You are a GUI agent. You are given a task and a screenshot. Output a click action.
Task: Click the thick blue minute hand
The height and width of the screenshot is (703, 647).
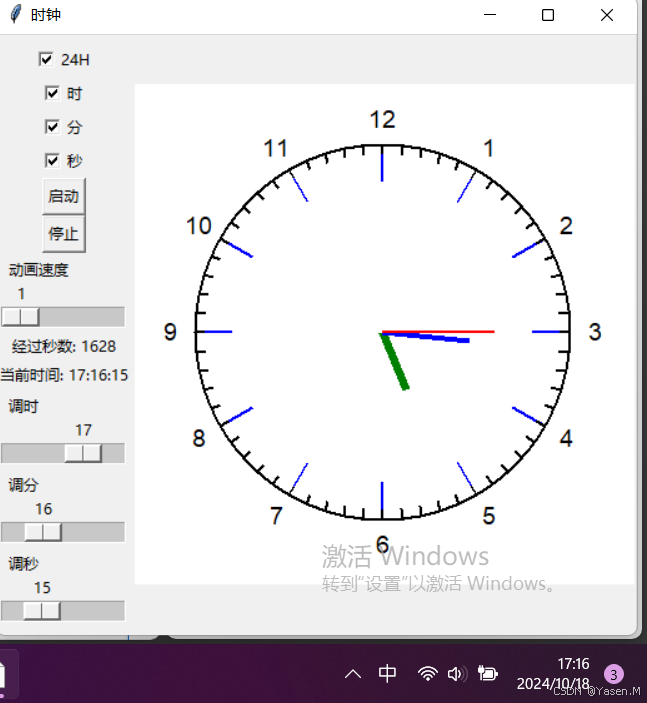[426, 337]
